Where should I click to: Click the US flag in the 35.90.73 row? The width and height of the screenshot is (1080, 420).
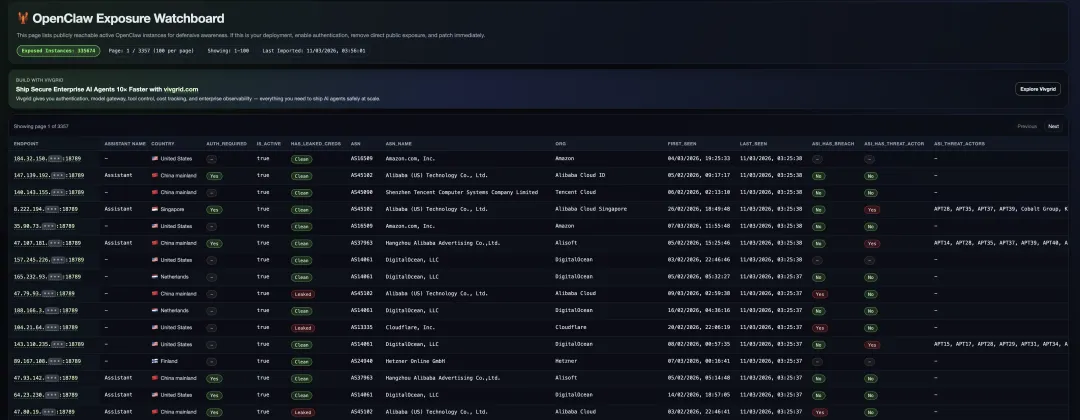coord(155,226)
